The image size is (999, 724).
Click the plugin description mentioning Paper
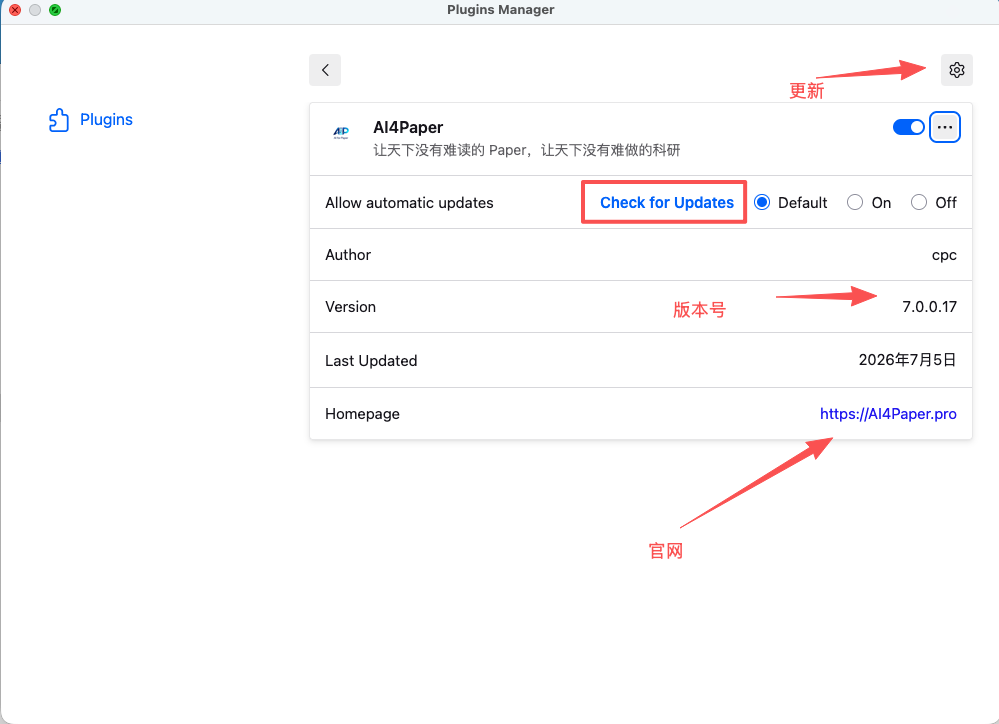pos(527,150)
